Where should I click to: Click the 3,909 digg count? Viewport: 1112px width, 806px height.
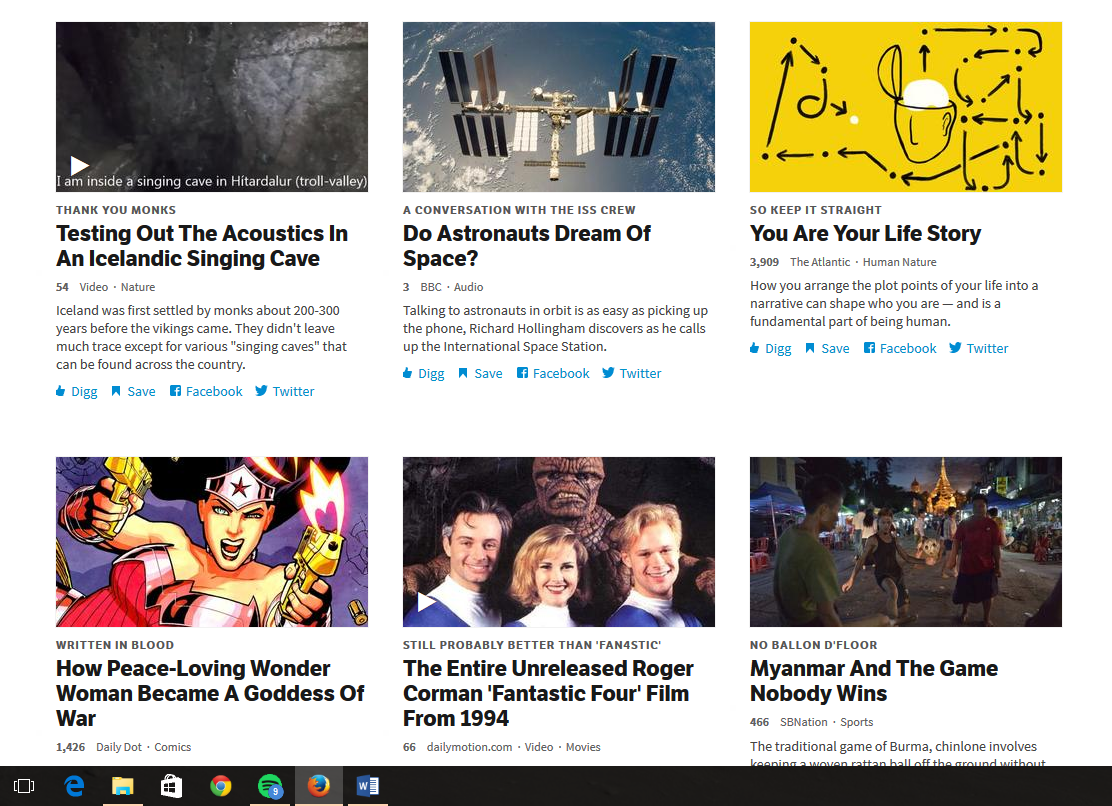click(x=764, y=262)
